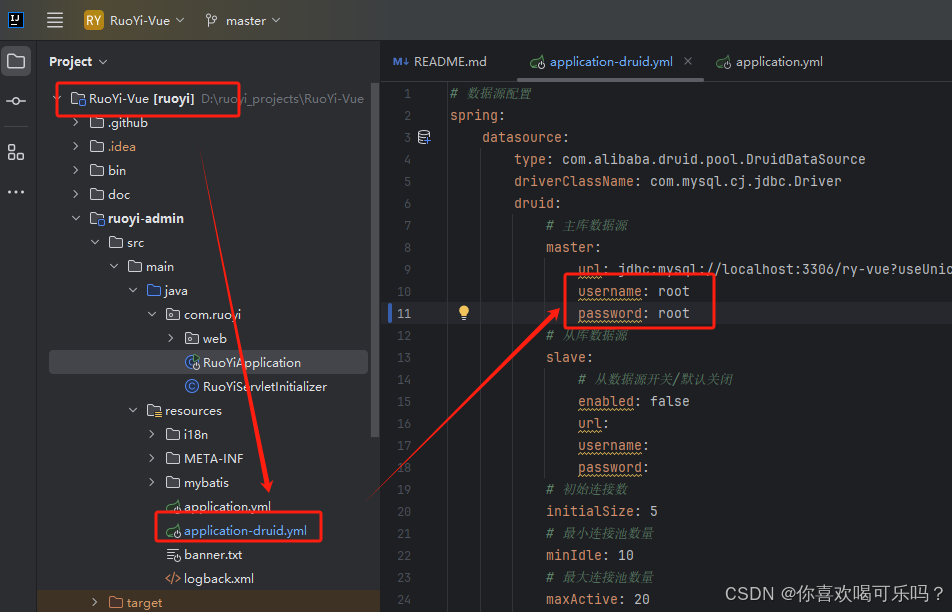Image resolution: width=952 pixels, height=612 pixels.
Task: Click 'minIdle: 10' in the editor
Action: [590, 555]
